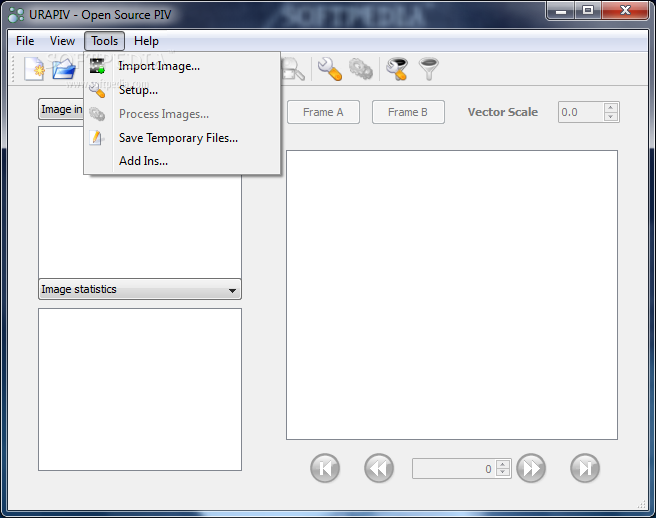The image size is (656, 518).
Task: Click the large image display canvas
Action: tap(452, 295)
